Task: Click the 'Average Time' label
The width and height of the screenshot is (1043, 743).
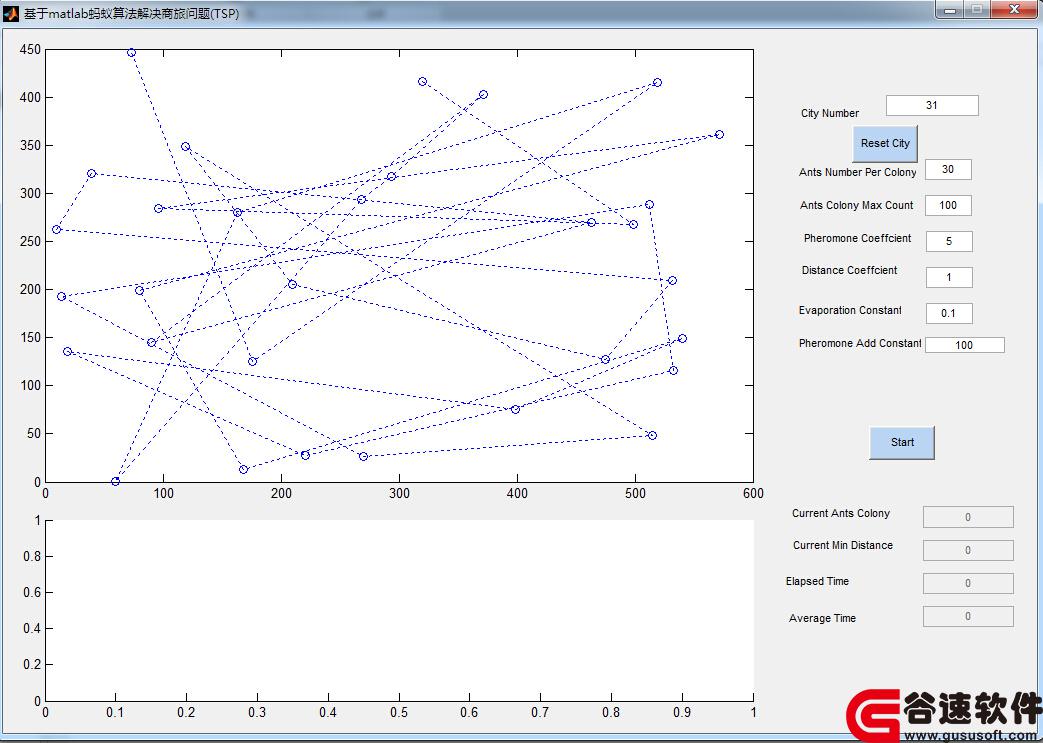Action: [x=822, y=619]
